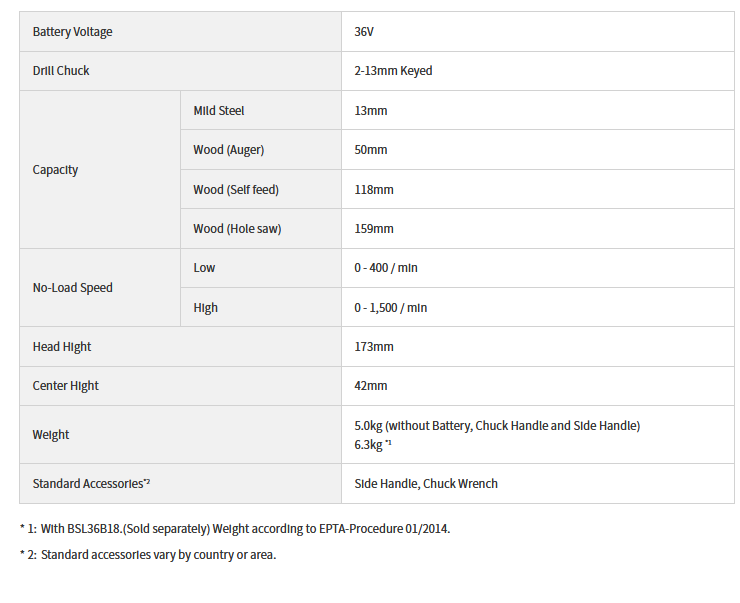740x603 pixels.
Task: Click the No-Load Speed category cell
Action: [72, 288]
